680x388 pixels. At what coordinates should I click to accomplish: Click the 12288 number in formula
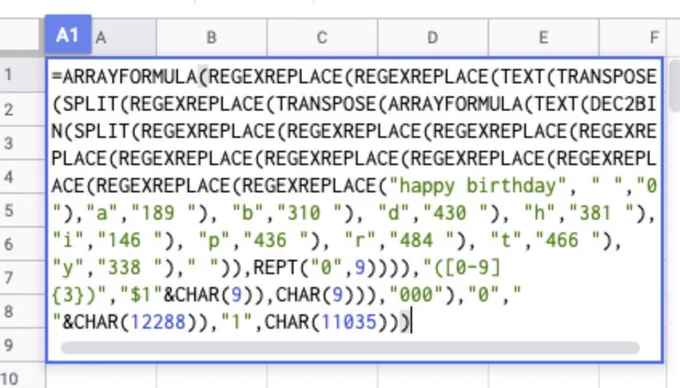click(x=158, y=322)
